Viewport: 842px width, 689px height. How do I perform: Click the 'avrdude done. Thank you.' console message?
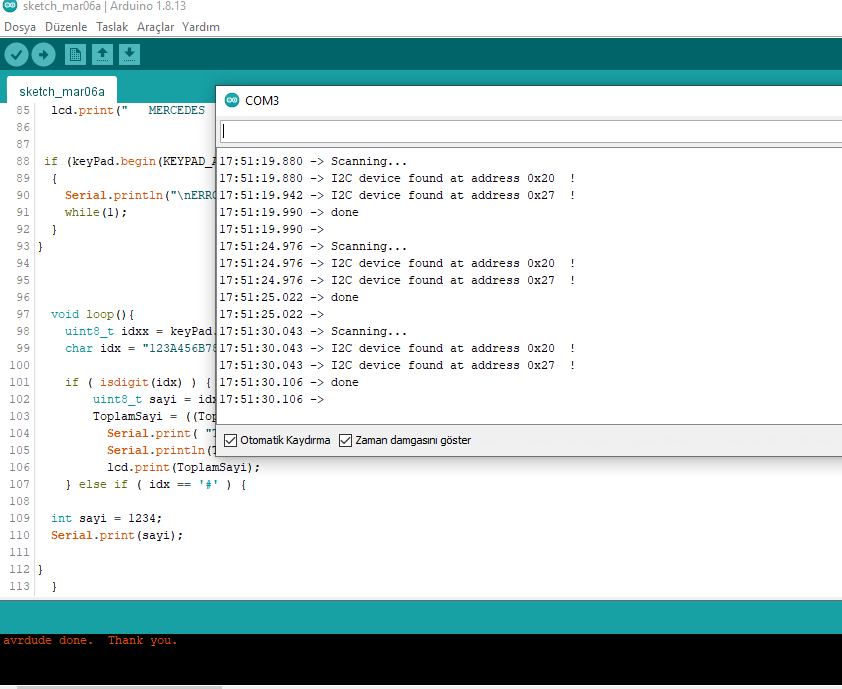[90, 641]
